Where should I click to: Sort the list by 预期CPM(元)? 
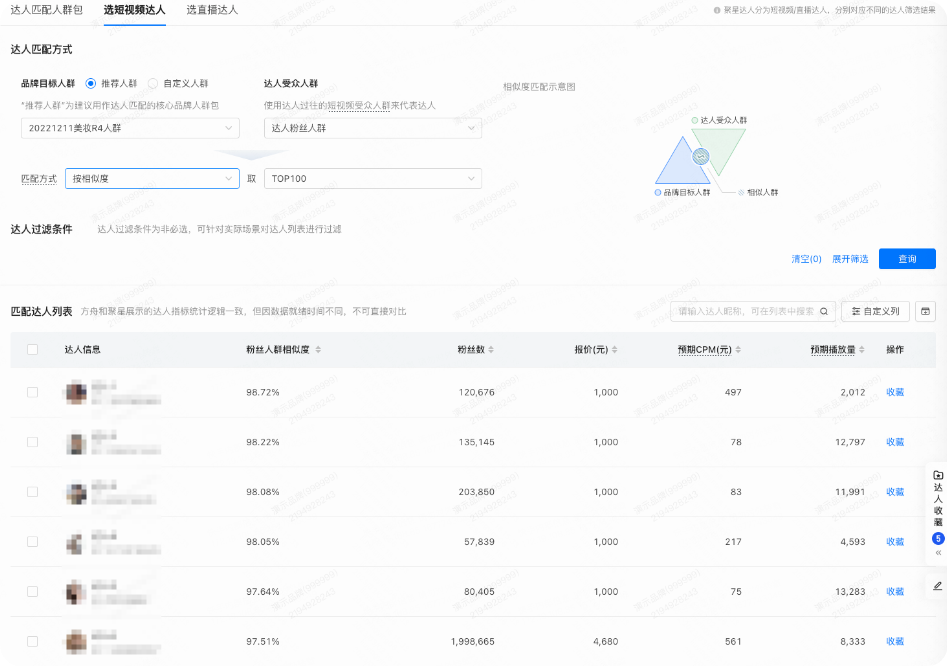(x=738, y=350)
